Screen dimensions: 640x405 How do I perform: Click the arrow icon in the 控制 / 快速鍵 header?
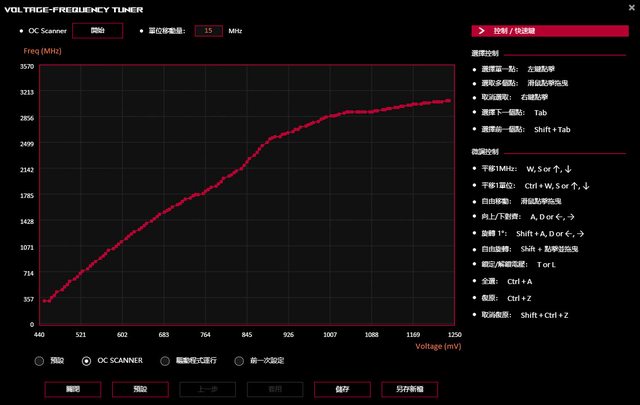click(481, 32)
